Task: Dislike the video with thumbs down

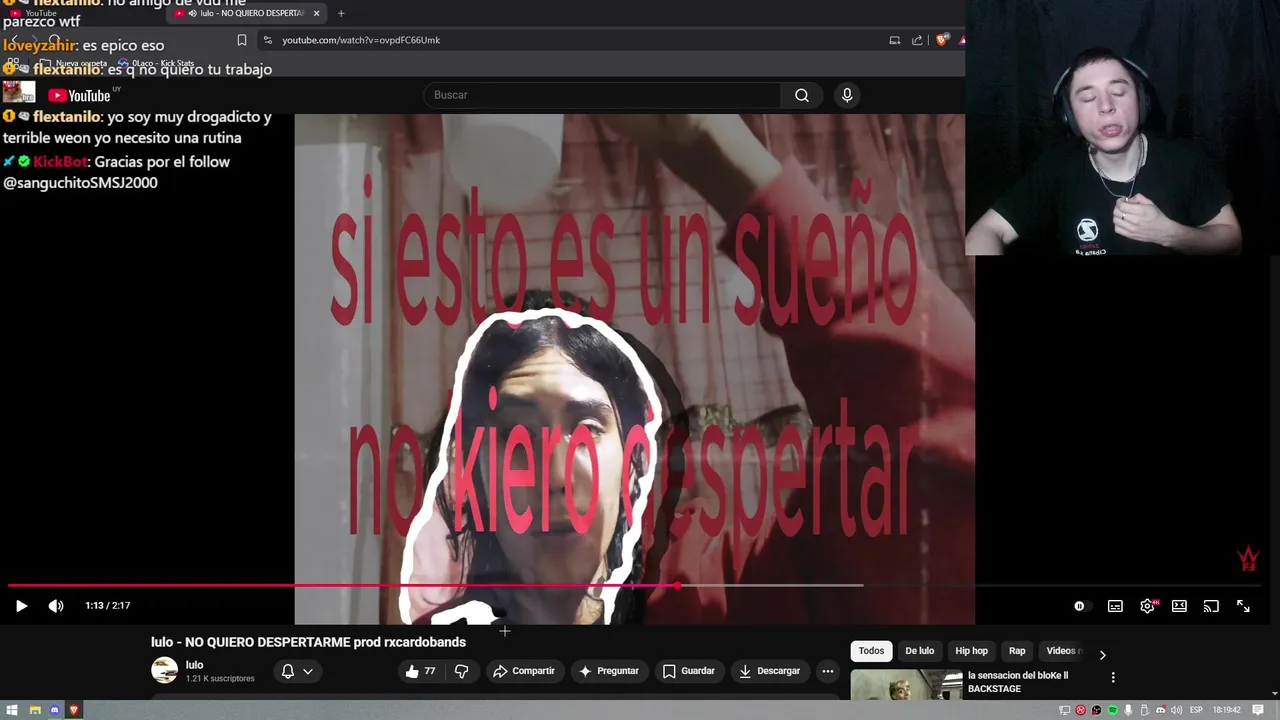Action: 461,671
